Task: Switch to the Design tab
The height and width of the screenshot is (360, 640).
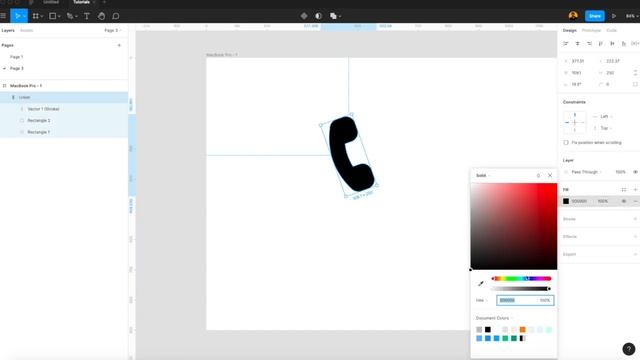Action: [x=570, y=30]
